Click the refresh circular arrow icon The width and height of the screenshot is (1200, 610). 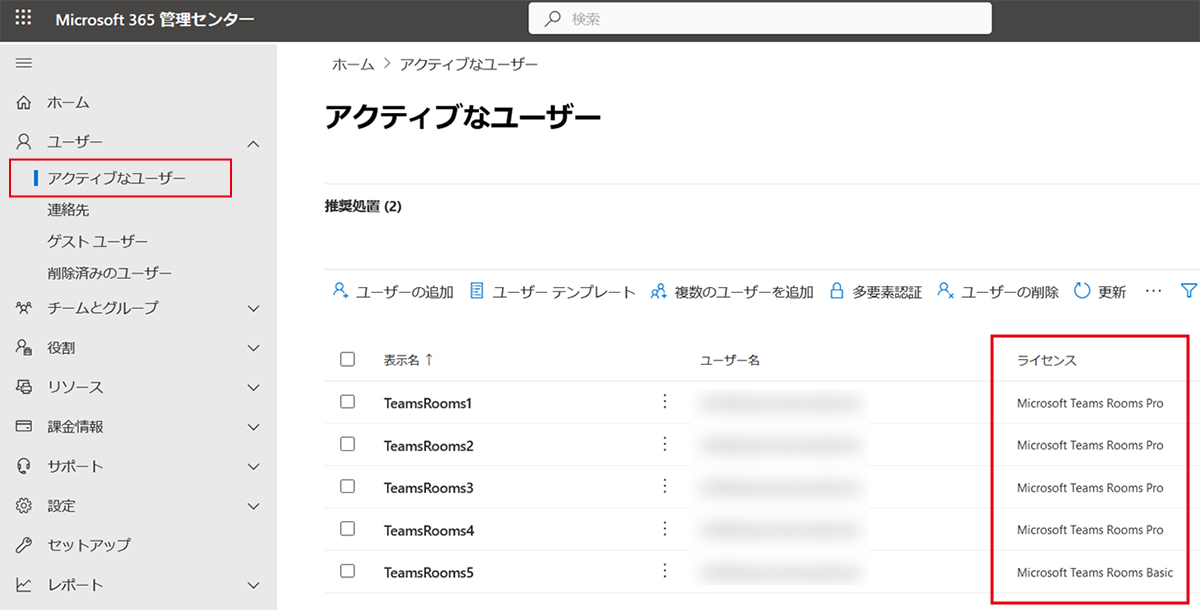[1082, 291]
